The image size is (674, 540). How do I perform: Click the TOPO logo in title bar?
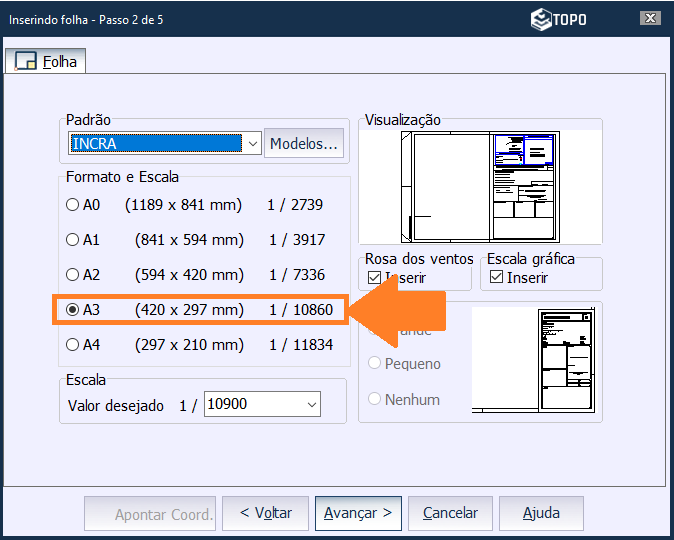[559, 18]
